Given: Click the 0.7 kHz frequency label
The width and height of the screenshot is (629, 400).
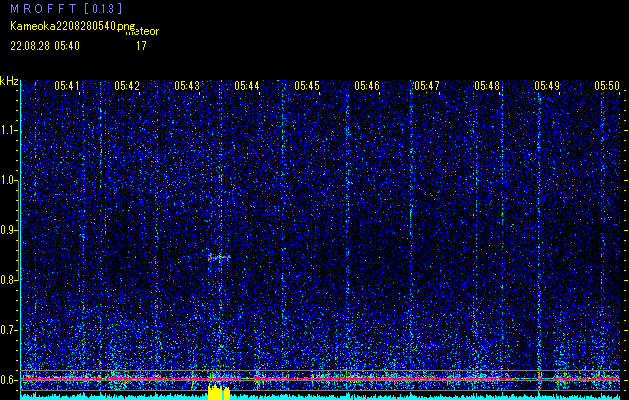Looking at the screenshot, I should [8, 330].
